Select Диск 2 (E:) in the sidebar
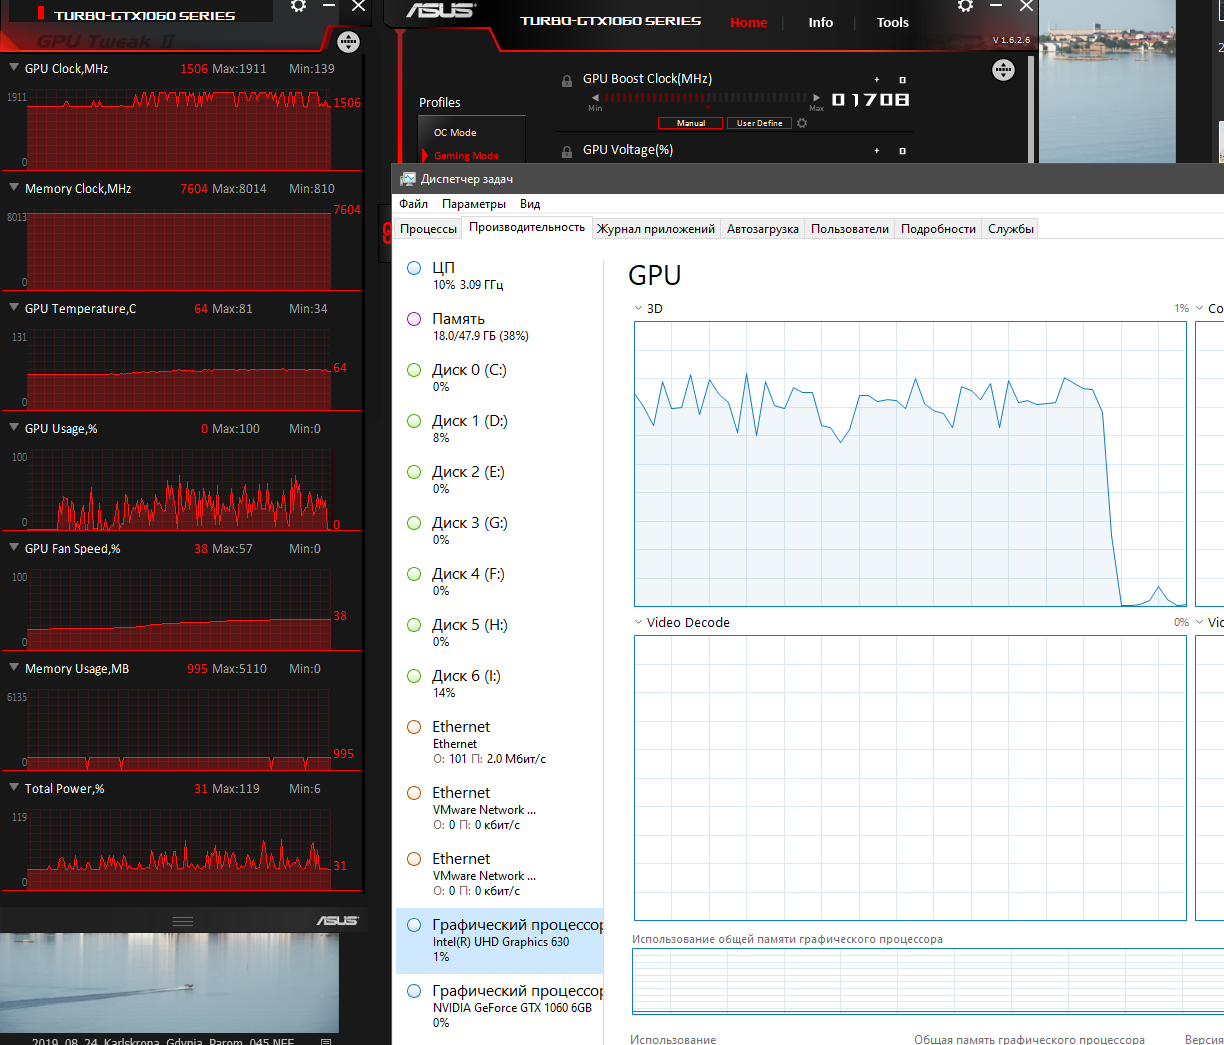This screenshot has height=1045, width=1224. tap(500, 480)
